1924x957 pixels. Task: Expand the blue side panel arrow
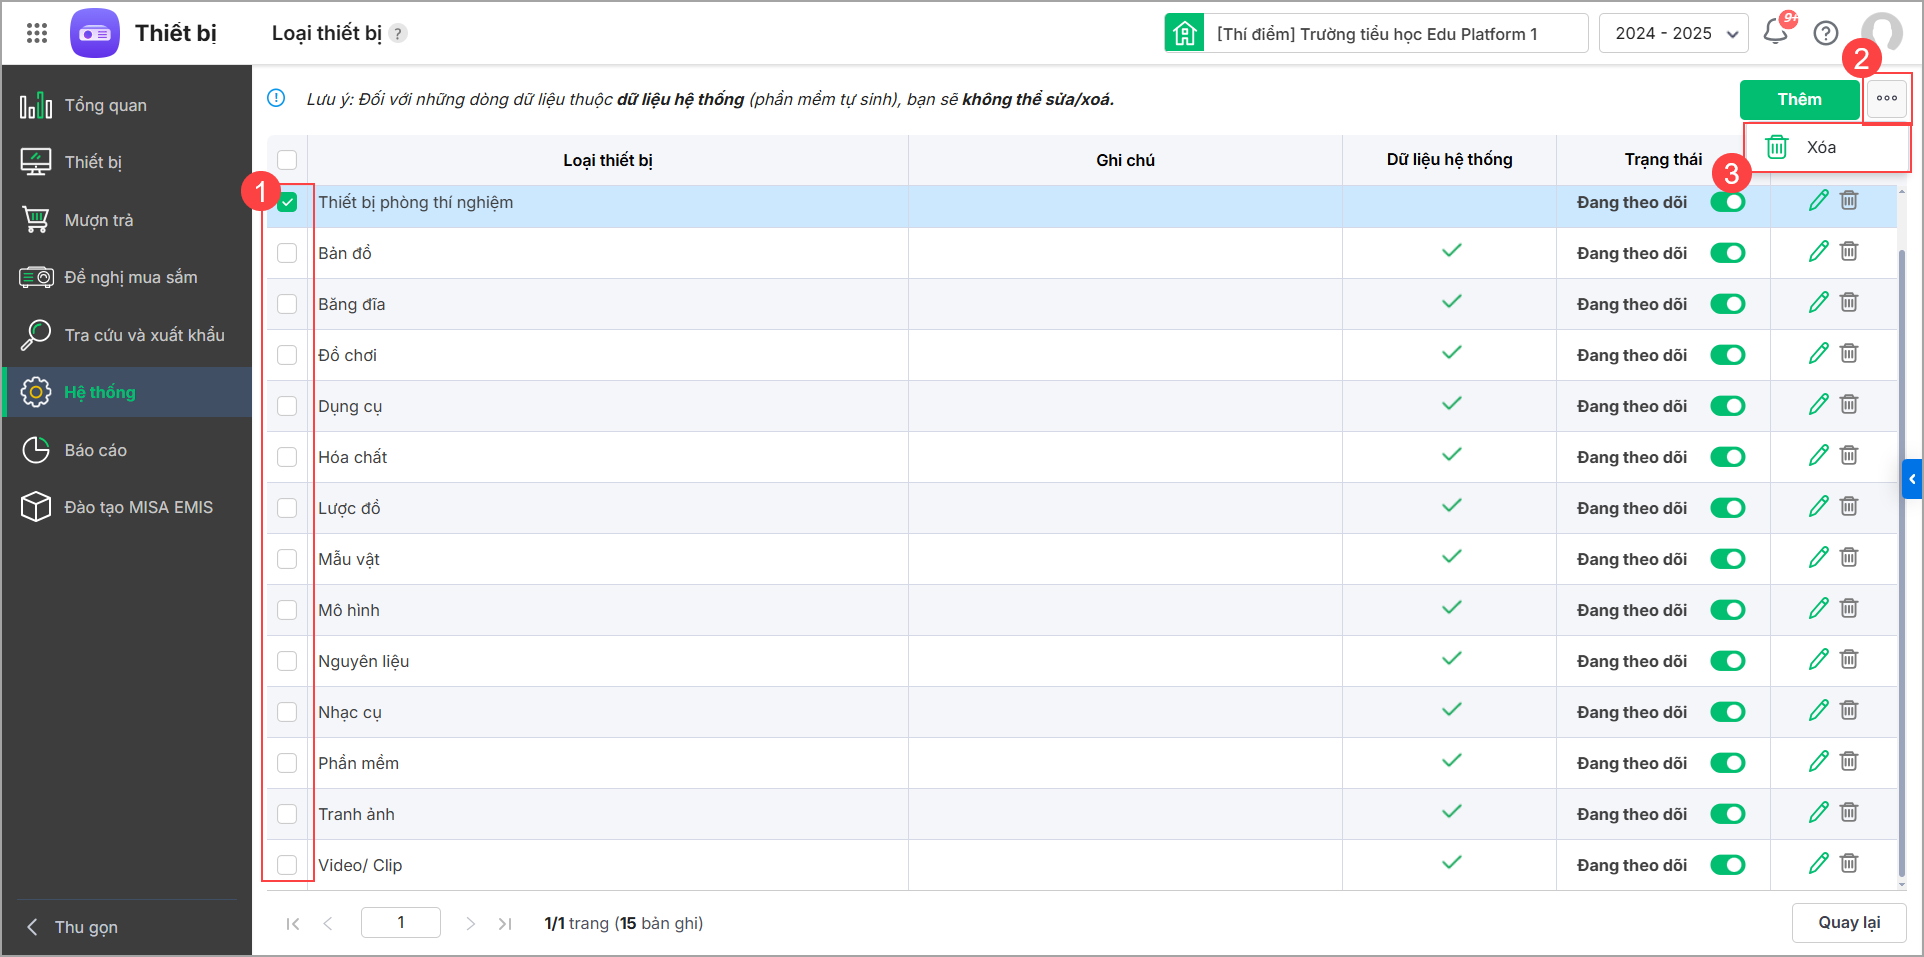(1912, 479)
